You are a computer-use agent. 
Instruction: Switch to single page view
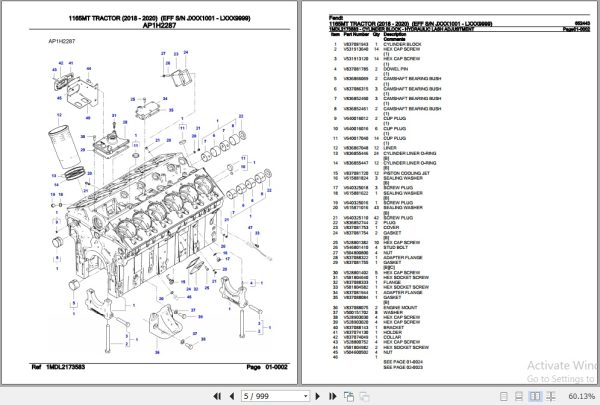(504, 396)
